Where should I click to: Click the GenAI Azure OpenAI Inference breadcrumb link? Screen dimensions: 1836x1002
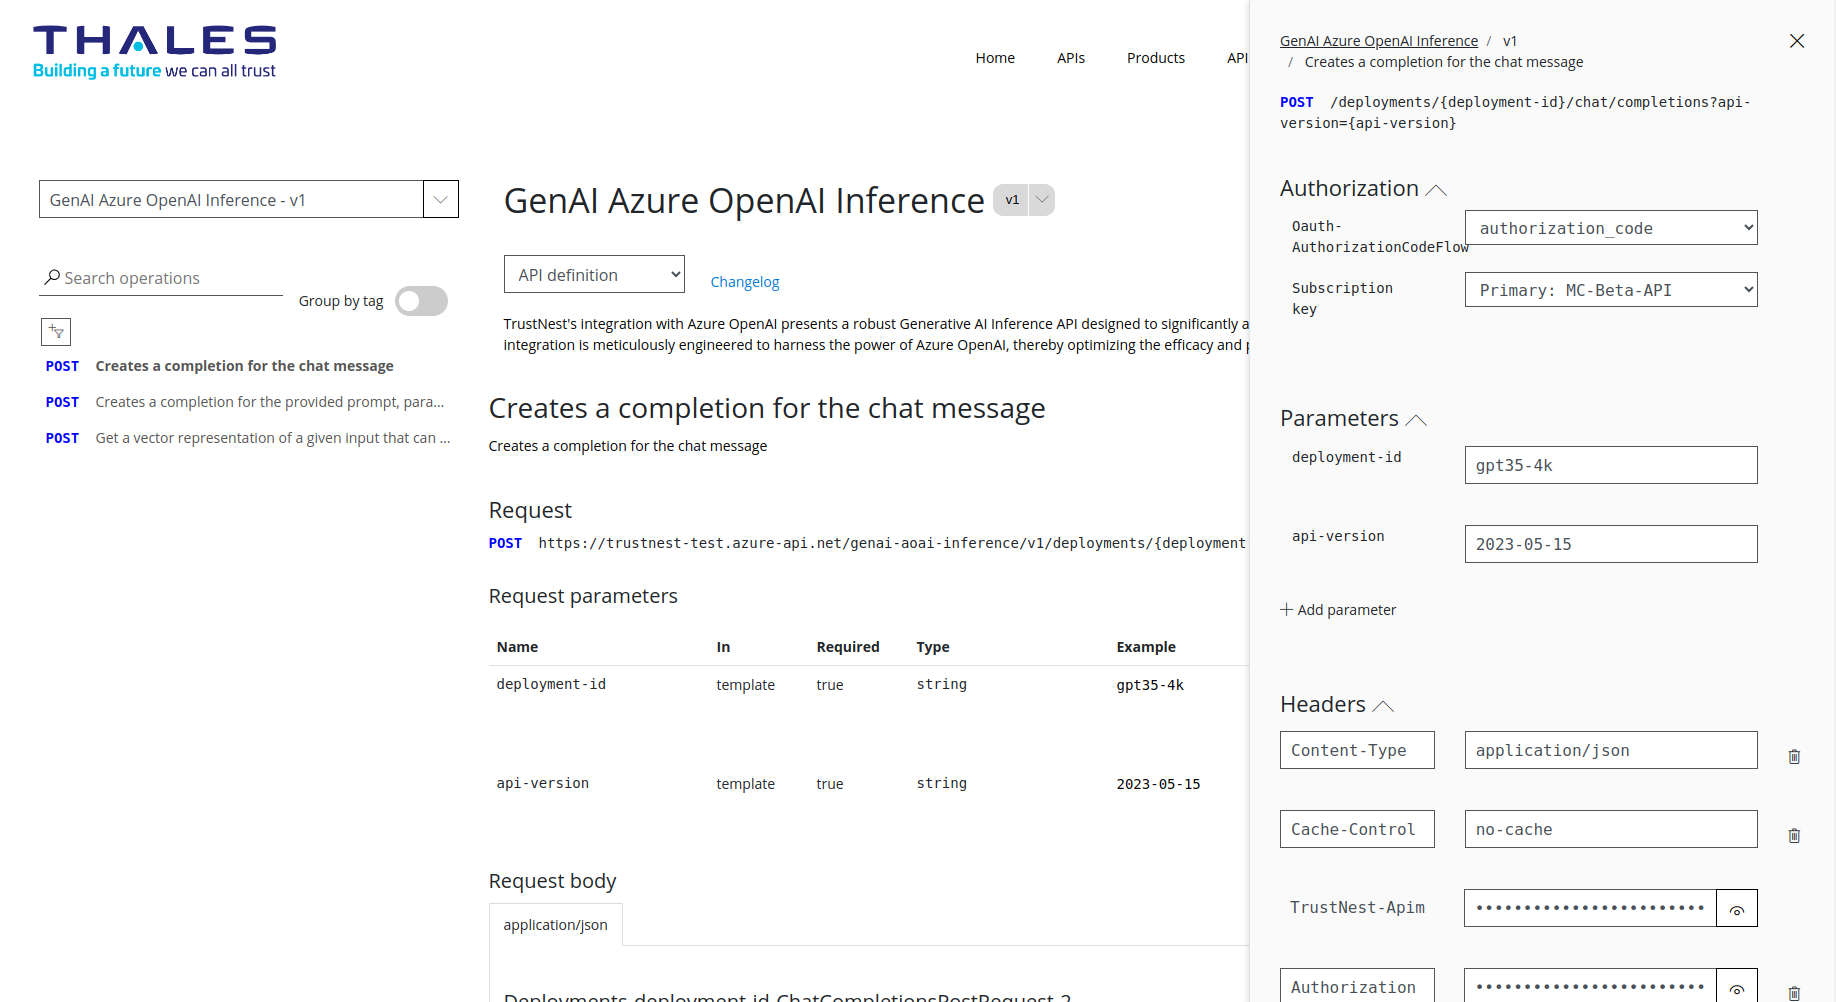1379,41
